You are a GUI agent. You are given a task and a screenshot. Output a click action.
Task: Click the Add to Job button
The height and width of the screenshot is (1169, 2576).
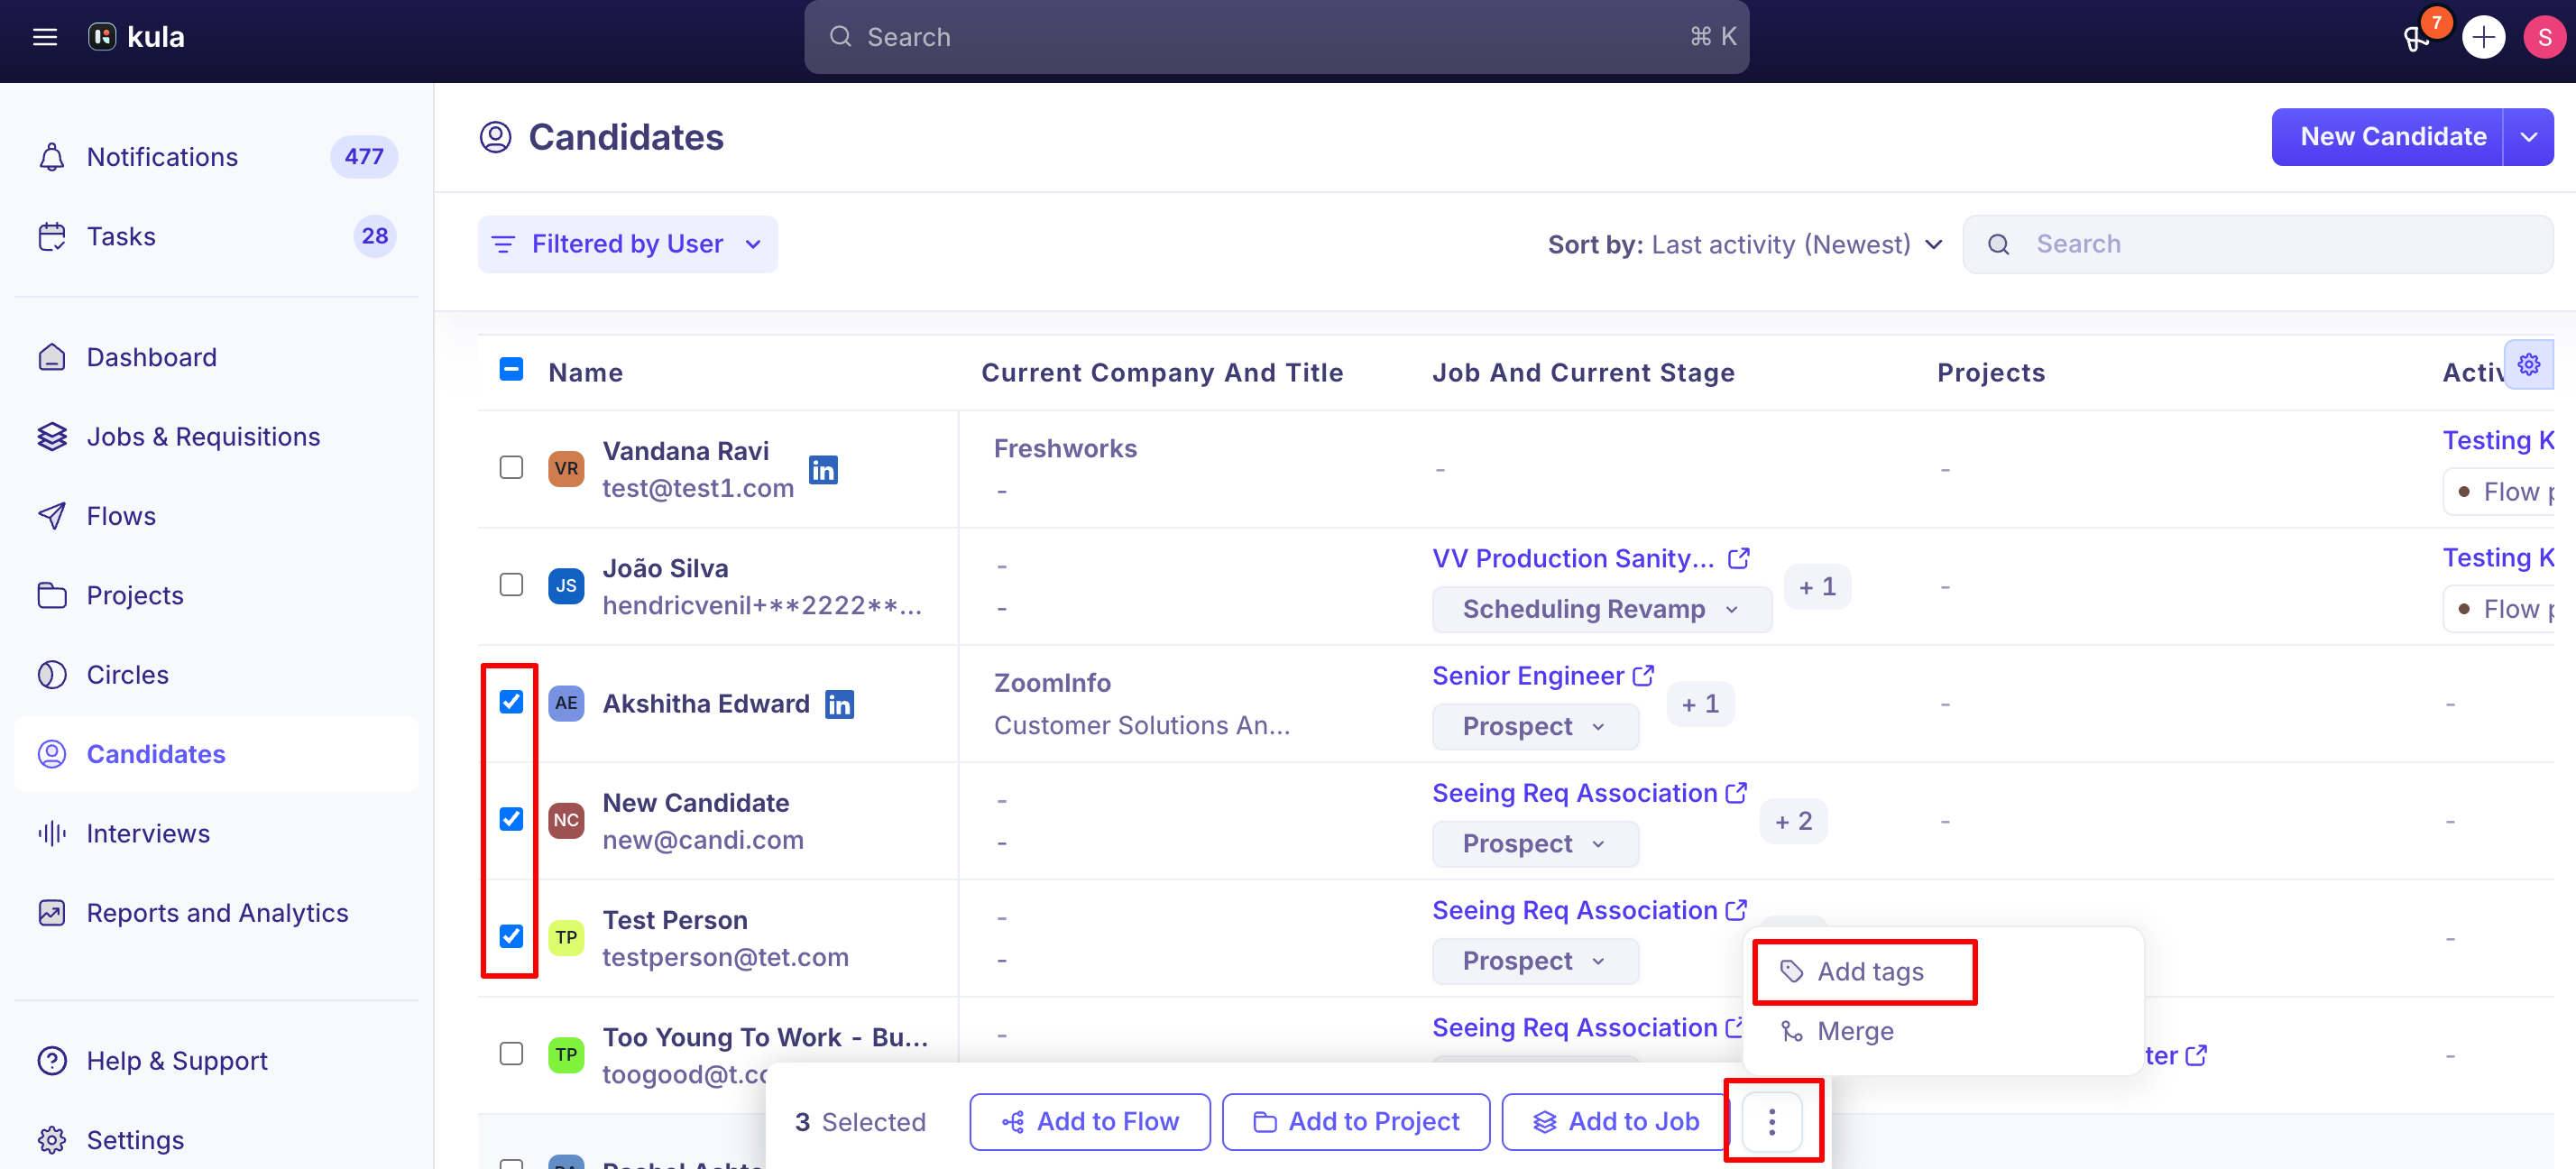(1616, 1121)
